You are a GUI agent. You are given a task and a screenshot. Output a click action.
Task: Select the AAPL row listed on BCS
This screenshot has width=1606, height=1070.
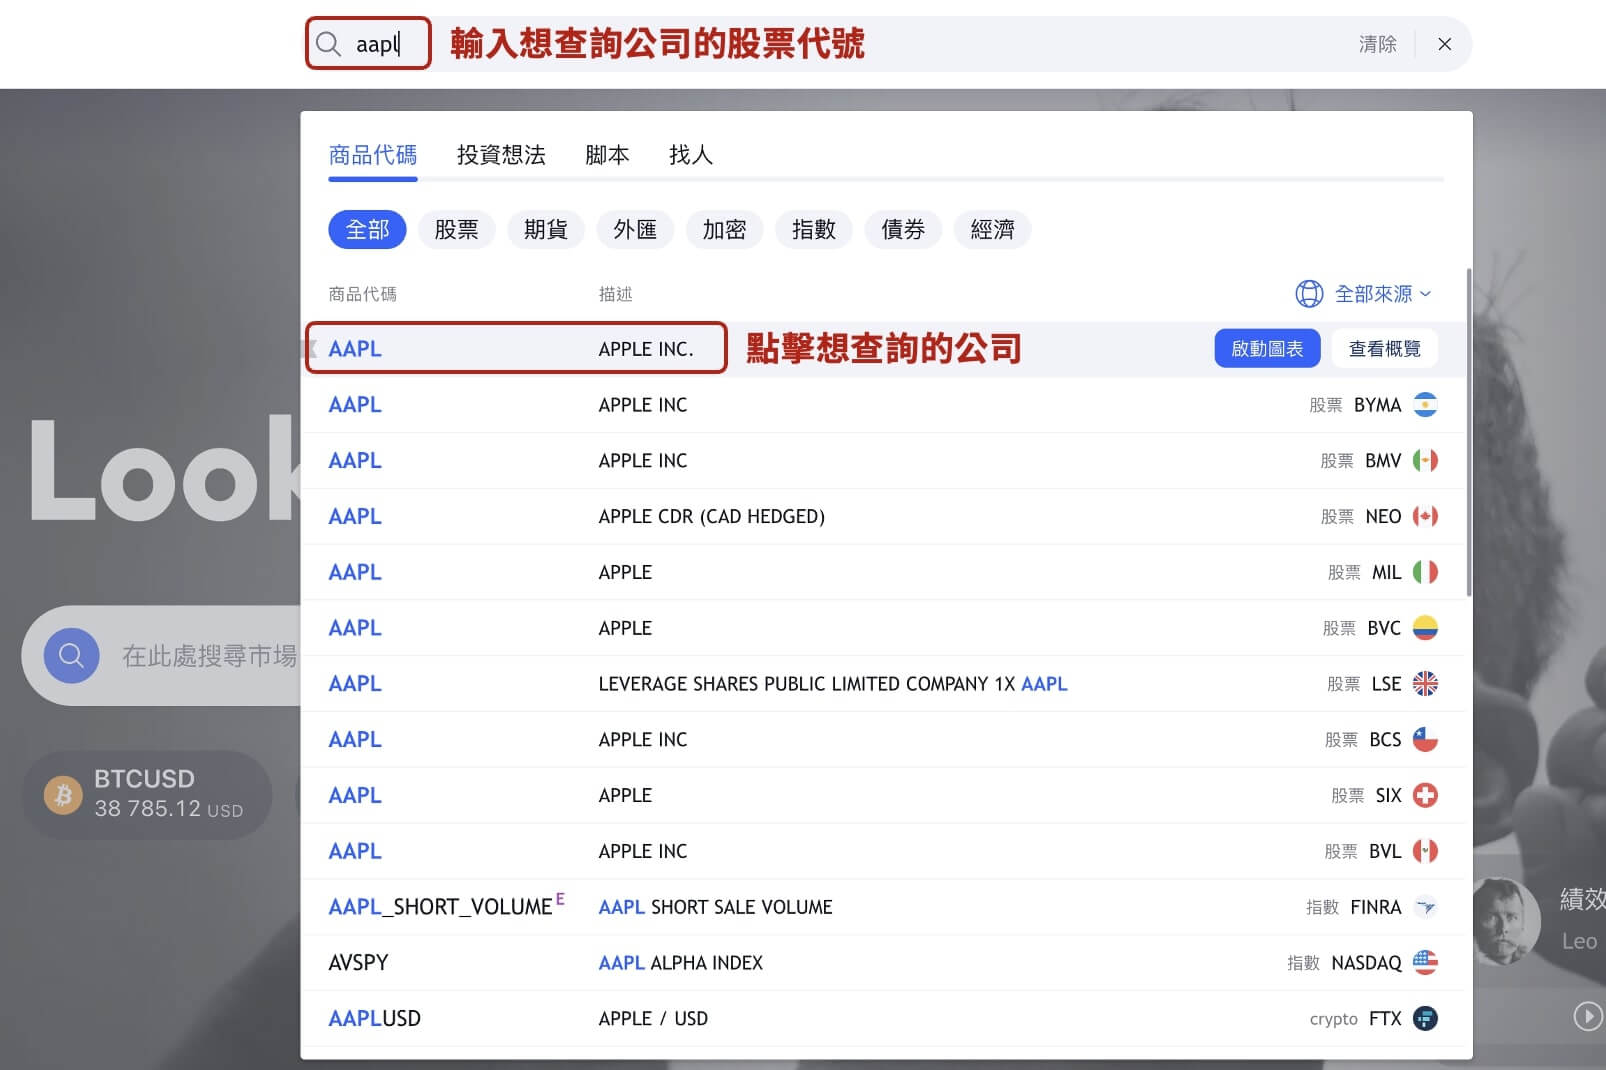pos(883,740)
